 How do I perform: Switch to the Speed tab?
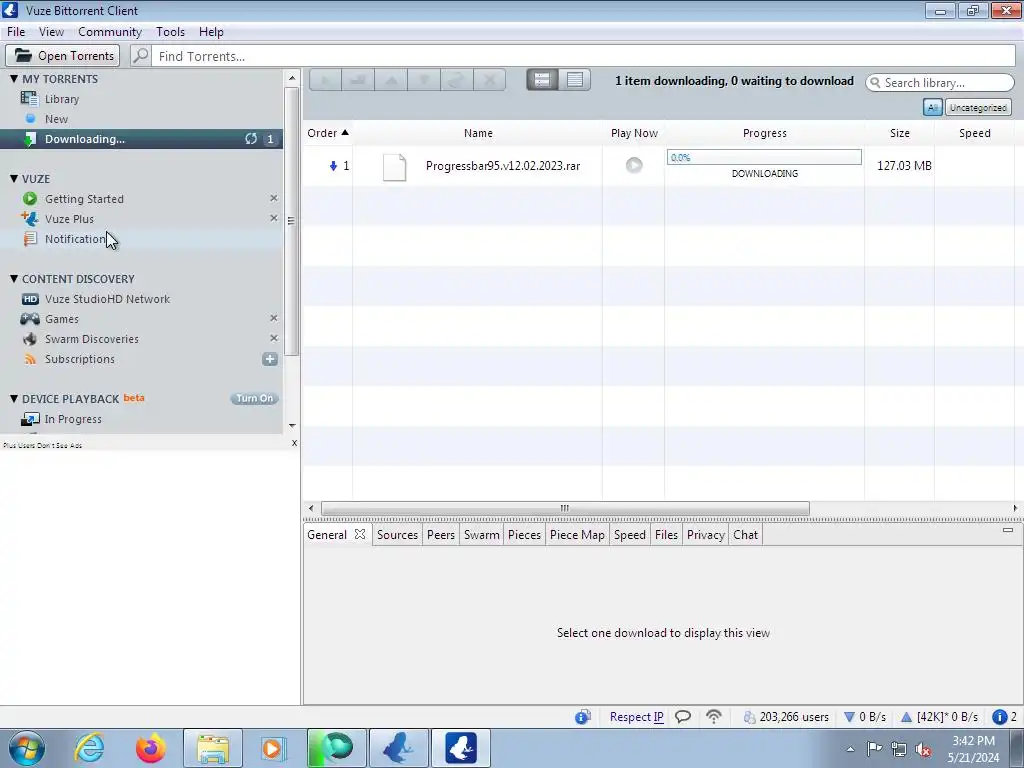coord(630,535)
